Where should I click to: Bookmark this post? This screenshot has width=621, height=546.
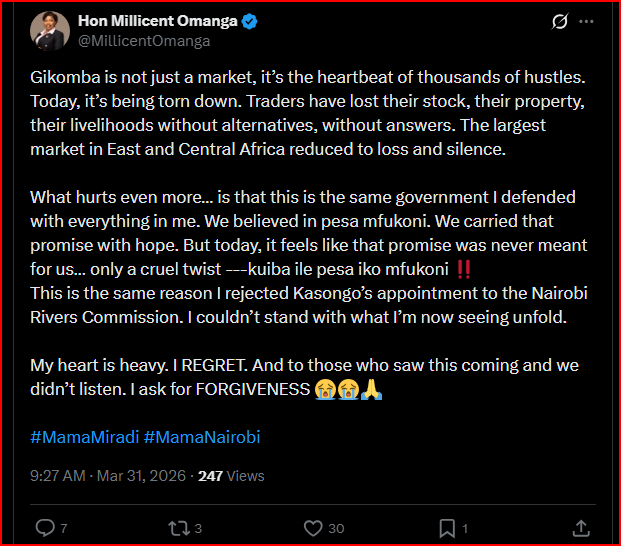[447, 527]
